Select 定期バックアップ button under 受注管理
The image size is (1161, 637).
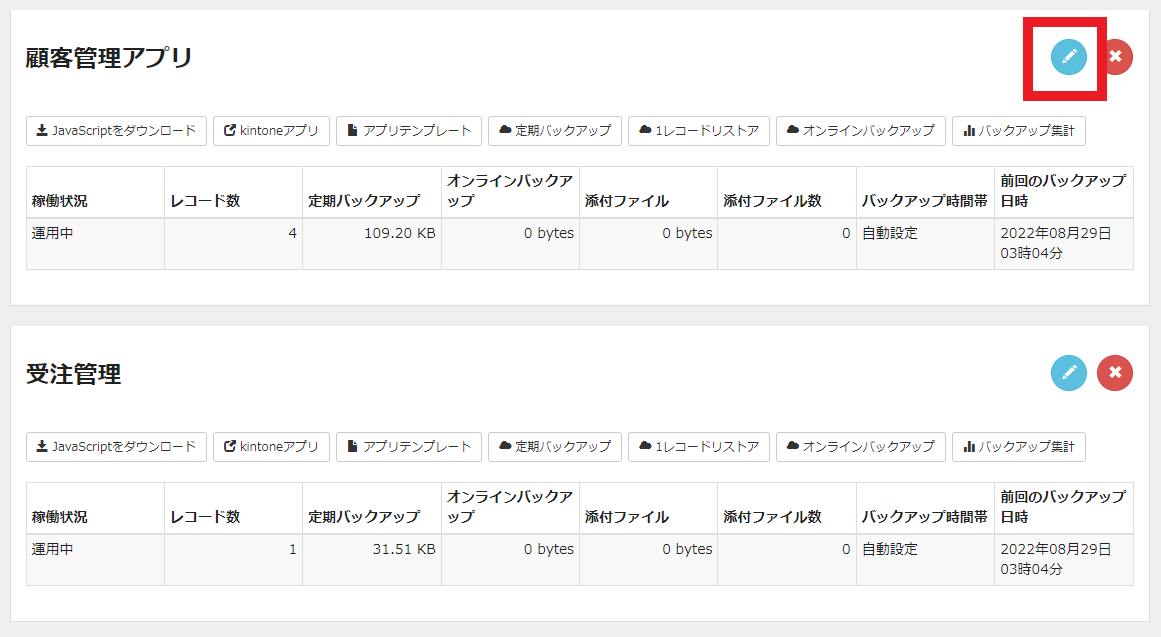[555, 447]
